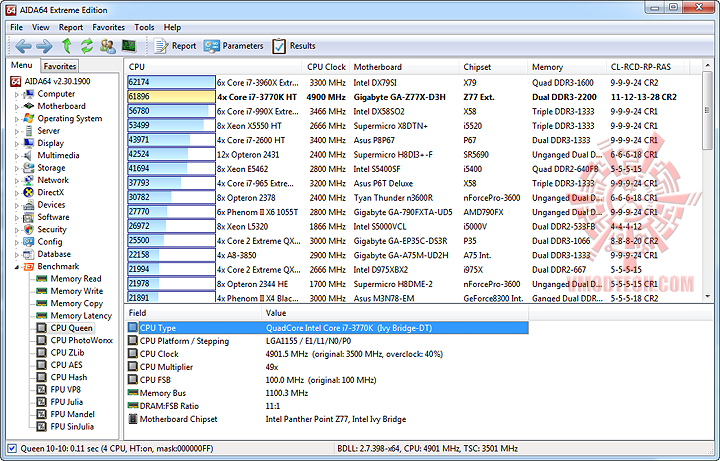Expand the Display tree node
Screen dimensions: 720x461
(x=17, y=144)
